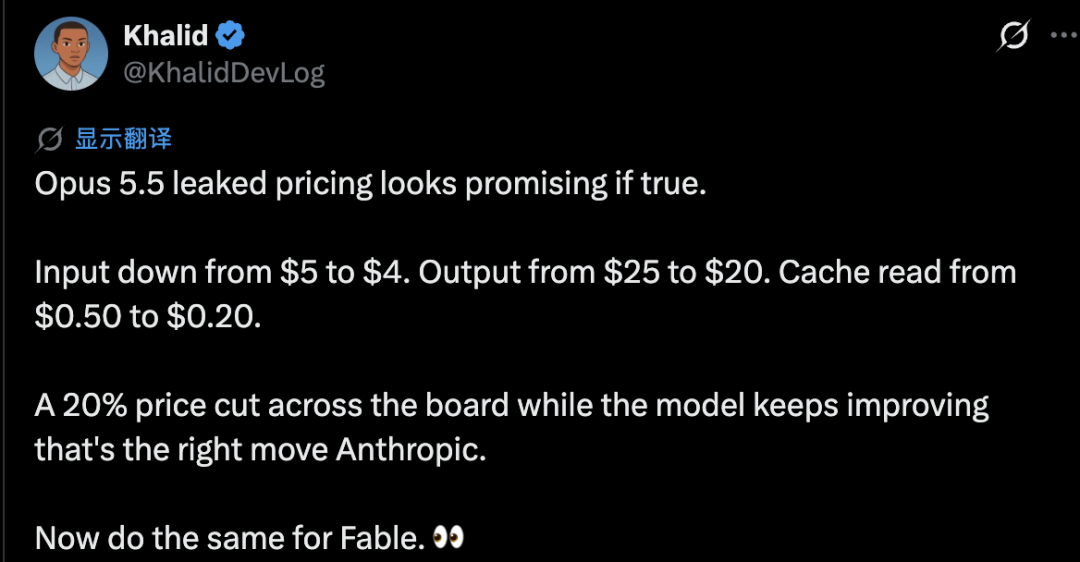Open Khalid's profile avatar picture
Image resolution: width=1080 pixels, height=562 pixels.
click(x=72, y=54)
